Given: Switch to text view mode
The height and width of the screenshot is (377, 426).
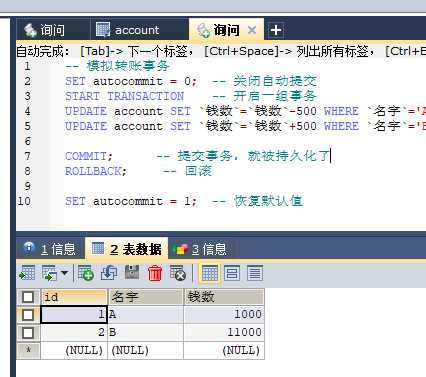Looking at the screenshot, I should point(255,274).
